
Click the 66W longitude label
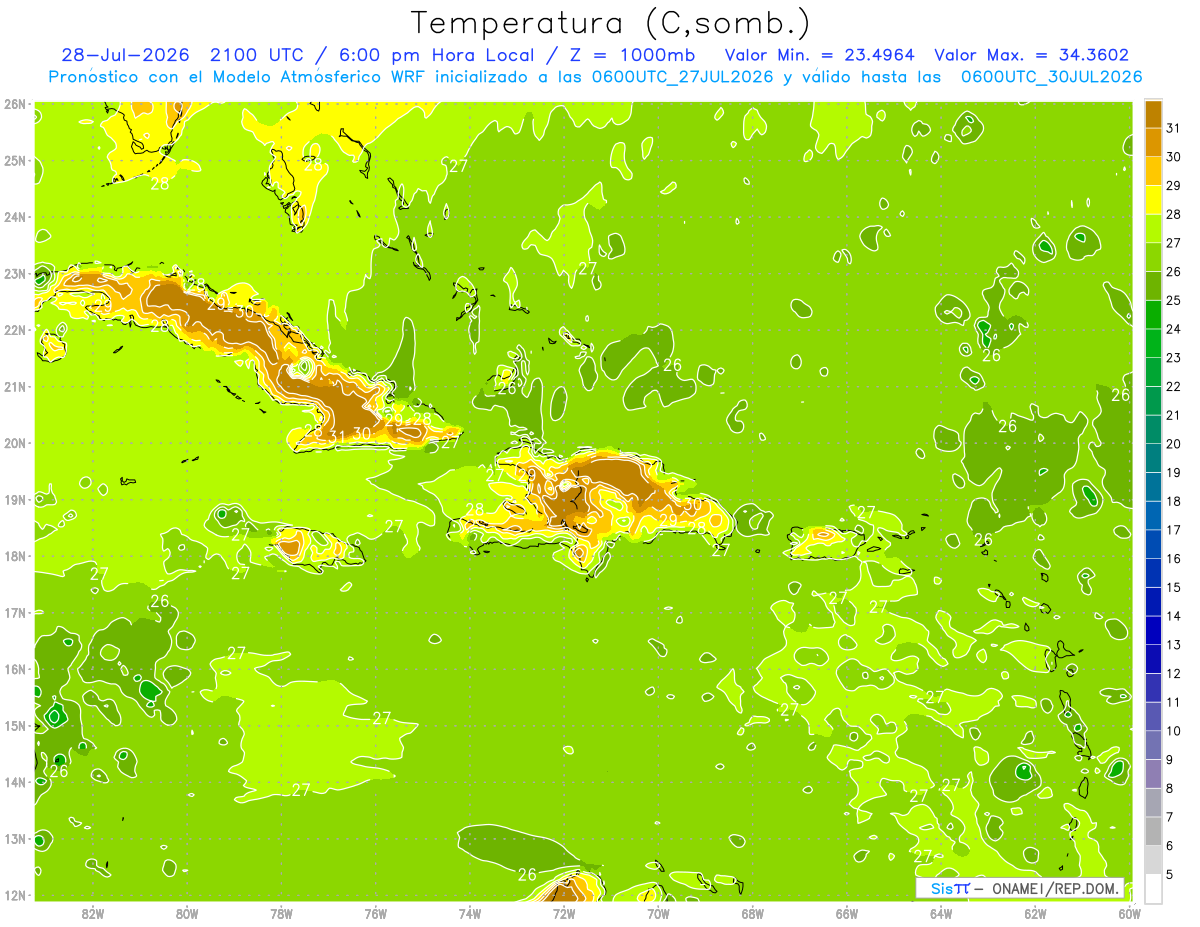click(x=847, y=913)
